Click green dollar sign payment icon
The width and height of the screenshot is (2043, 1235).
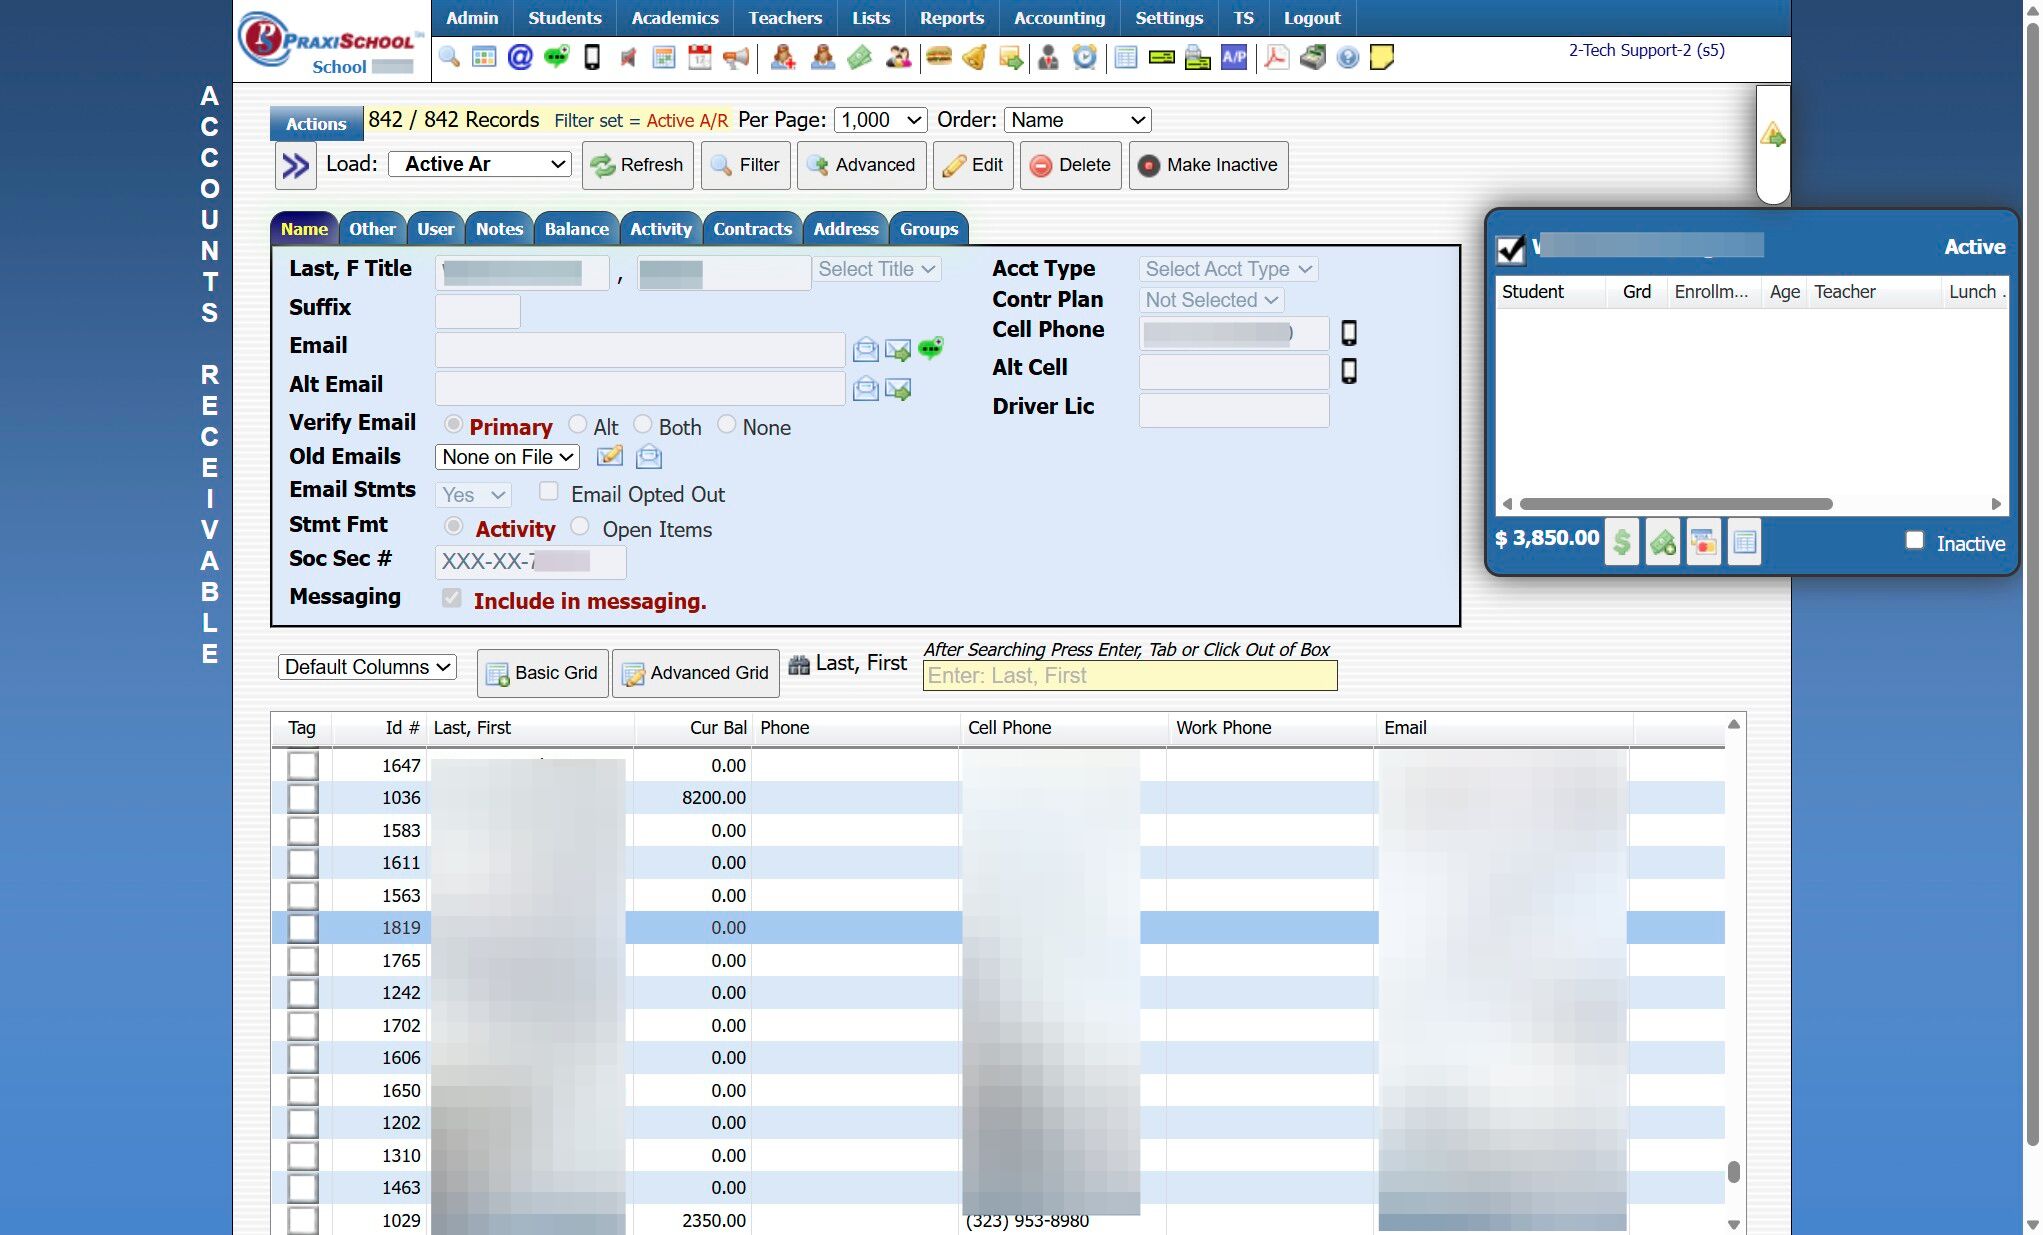tap(1621, 543)
